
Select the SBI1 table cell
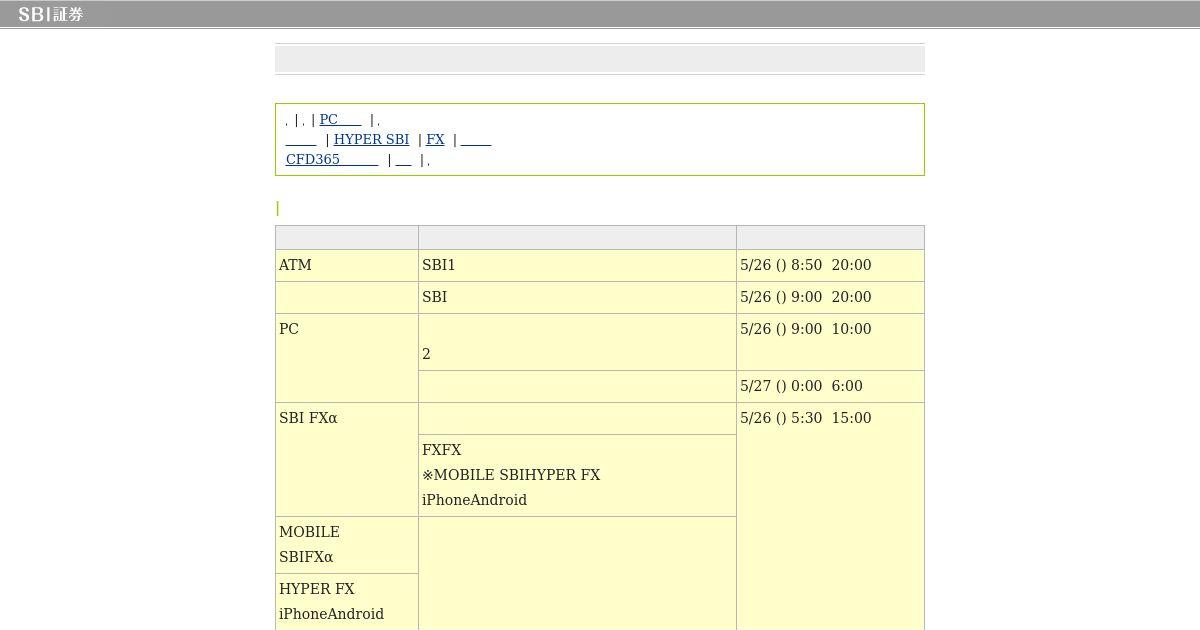[x=577, y=265]
